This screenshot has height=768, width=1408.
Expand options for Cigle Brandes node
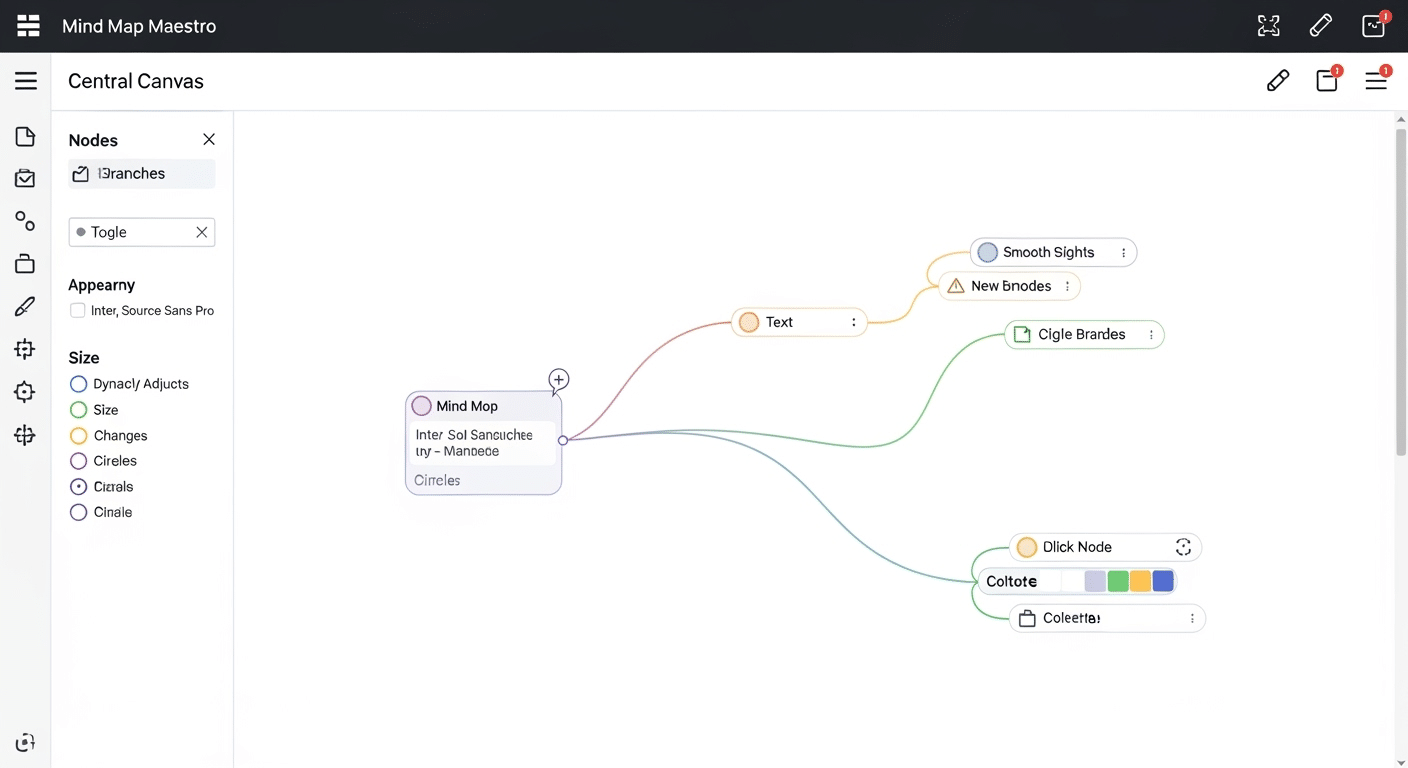point(1151,335)
